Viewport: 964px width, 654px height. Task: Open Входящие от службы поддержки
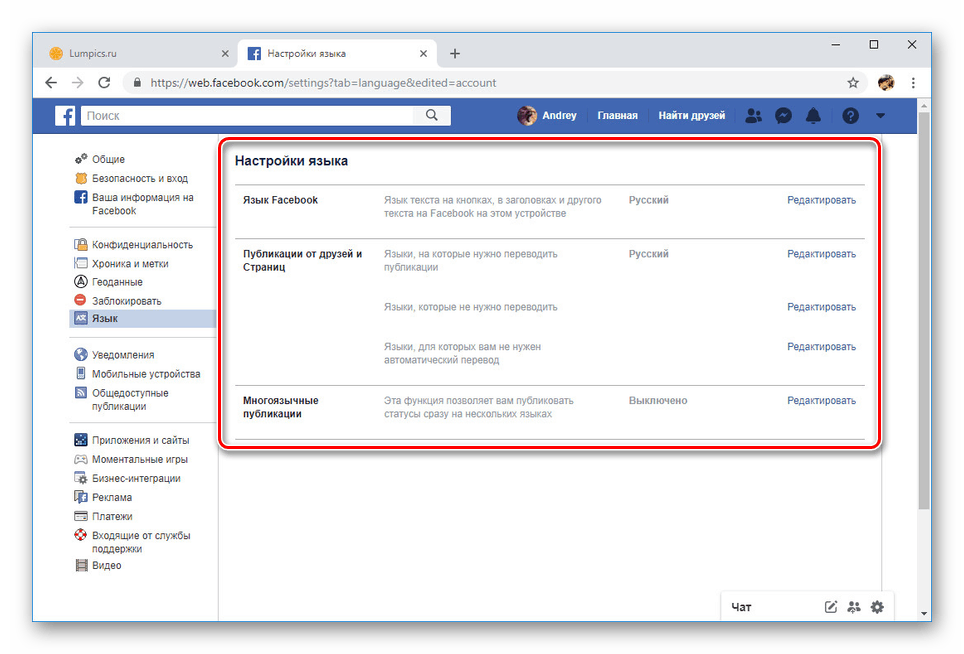141,542
